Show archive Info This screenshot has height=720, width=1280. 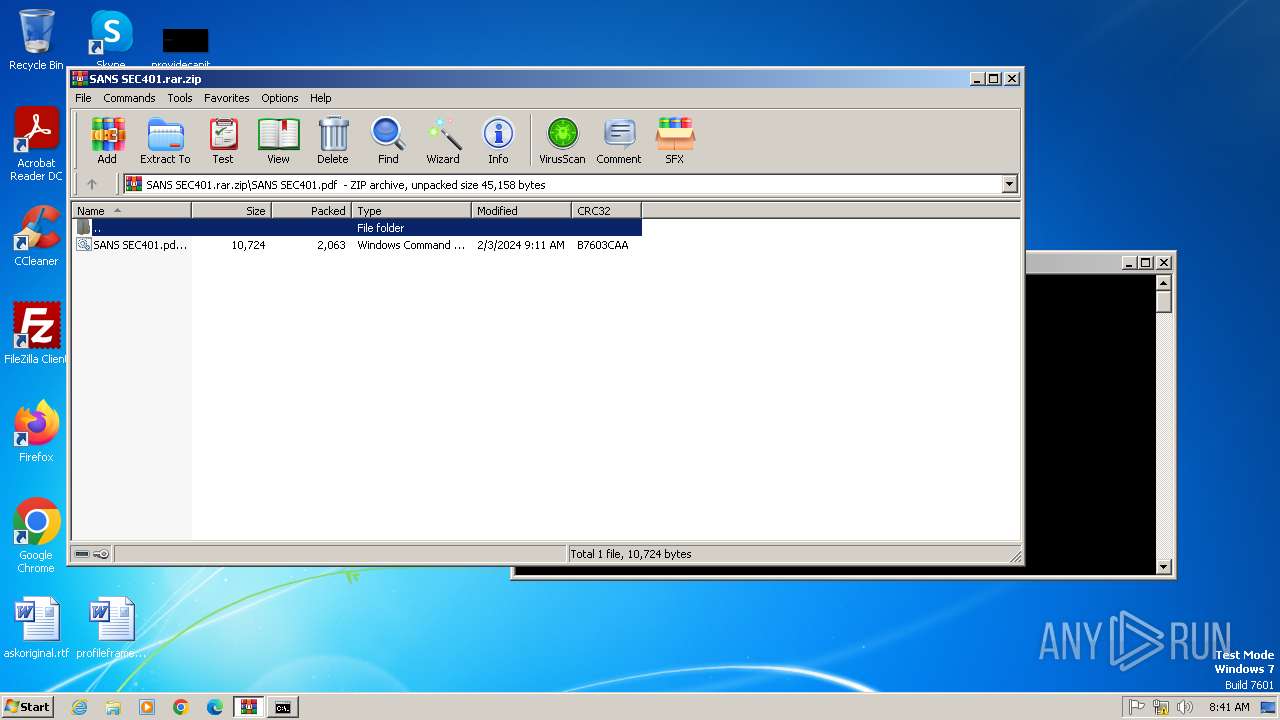[498, 140]
